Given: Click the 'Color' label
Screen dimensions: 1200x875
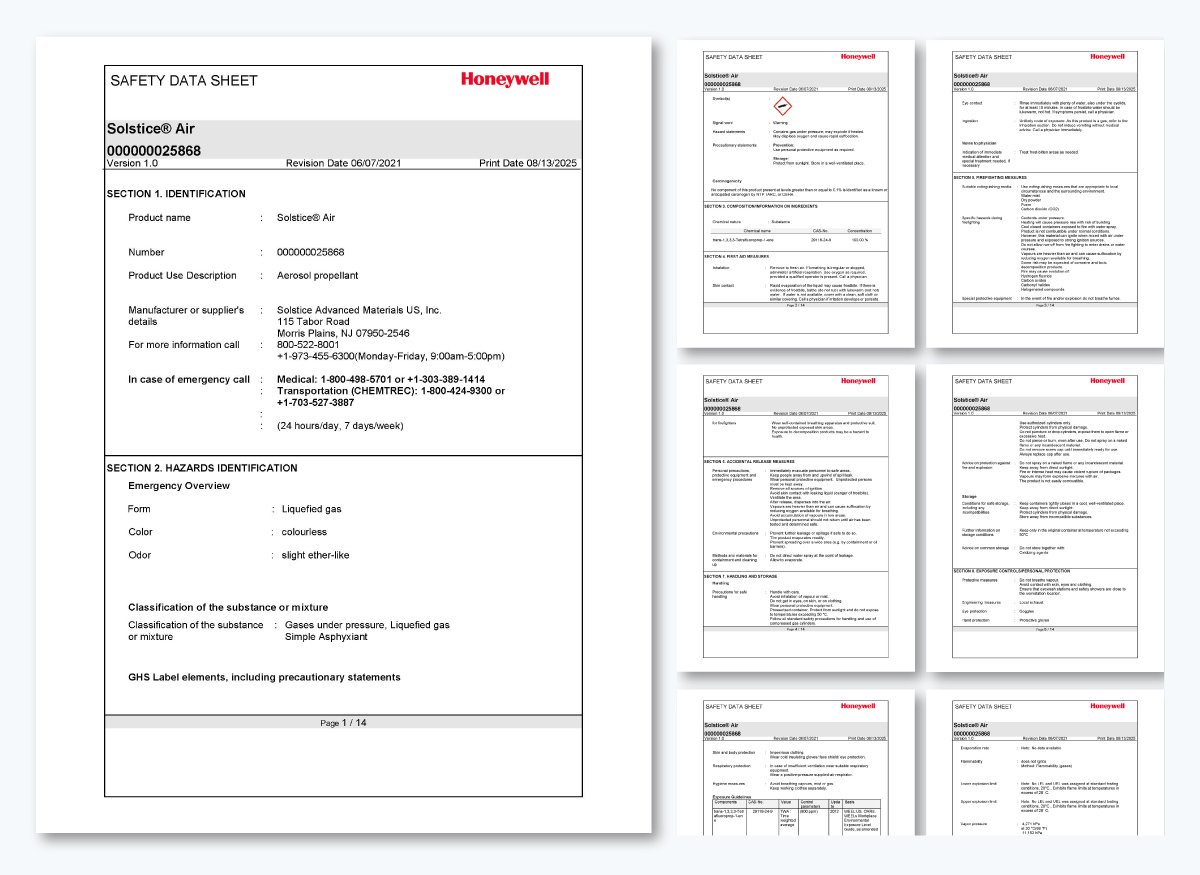Looking at the screenshot, I should 140,532.
